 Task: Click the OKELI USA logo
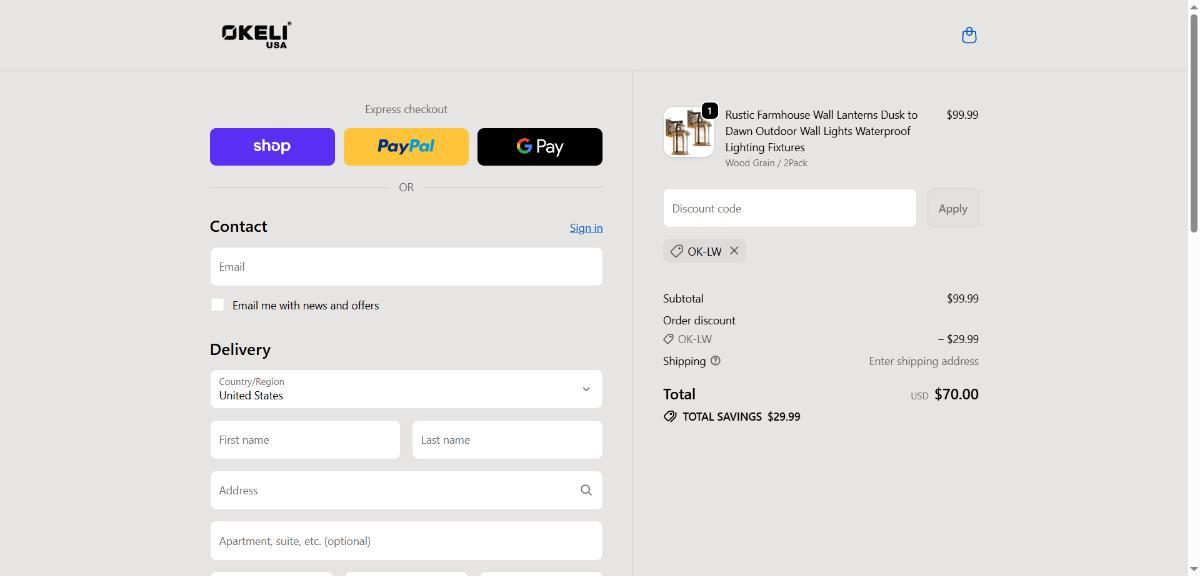[256, 35]
